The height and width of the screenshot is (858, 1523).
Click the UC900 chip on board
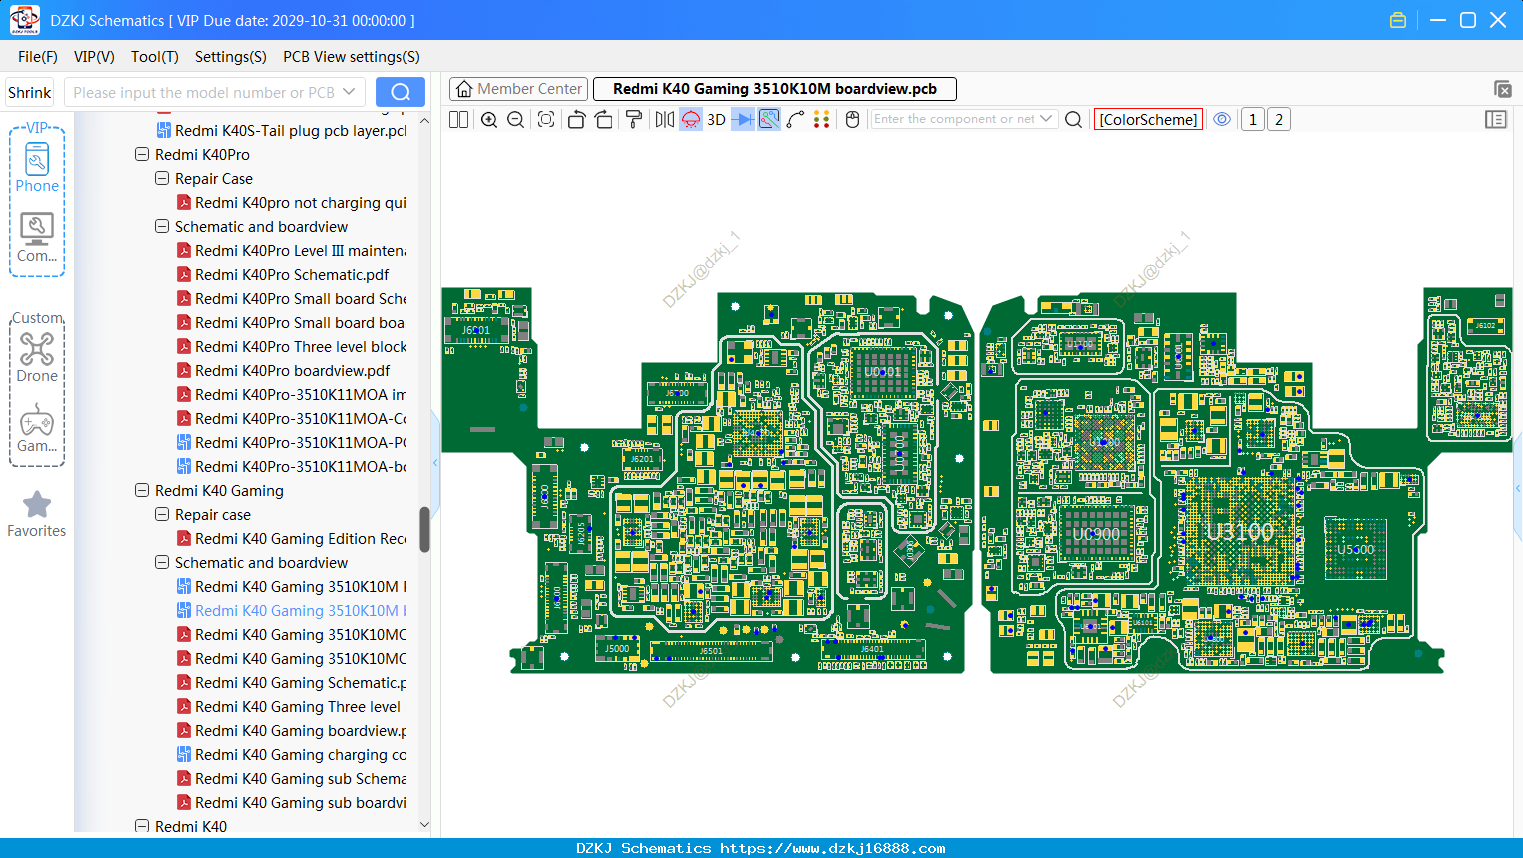[x=1096, y=534]
